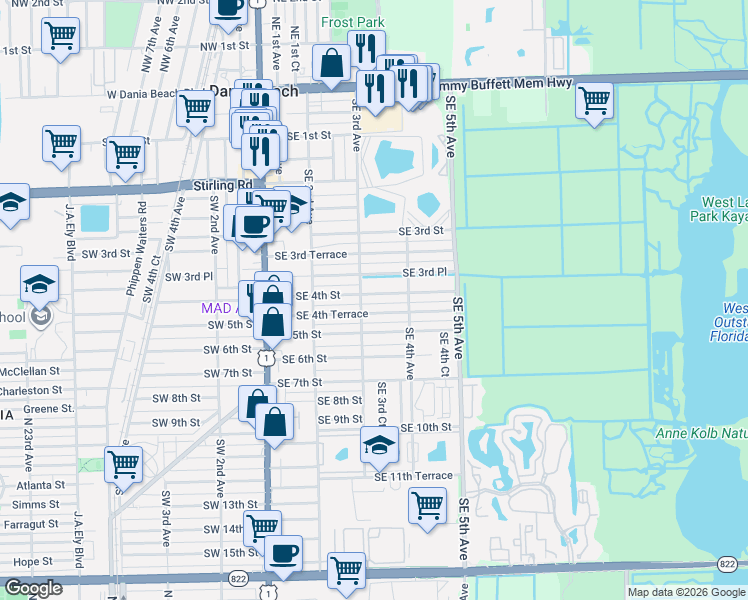Click the shopping bag marker right of SW 9th St
Image resolution: width=748 pixels, height=600 pixels.
(x=274, y=424)
